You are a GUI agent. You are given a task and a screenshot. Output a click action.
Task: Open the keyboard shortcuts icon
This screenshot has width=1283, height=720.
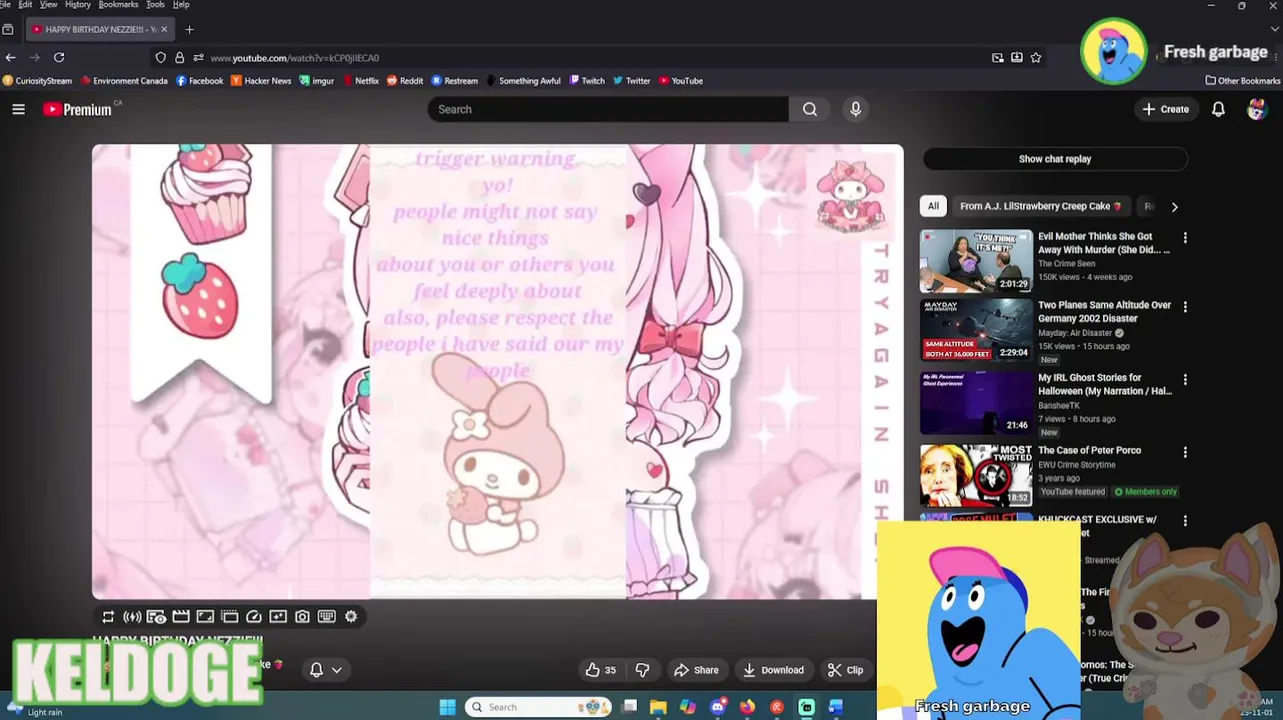click(x=326, y=617)
